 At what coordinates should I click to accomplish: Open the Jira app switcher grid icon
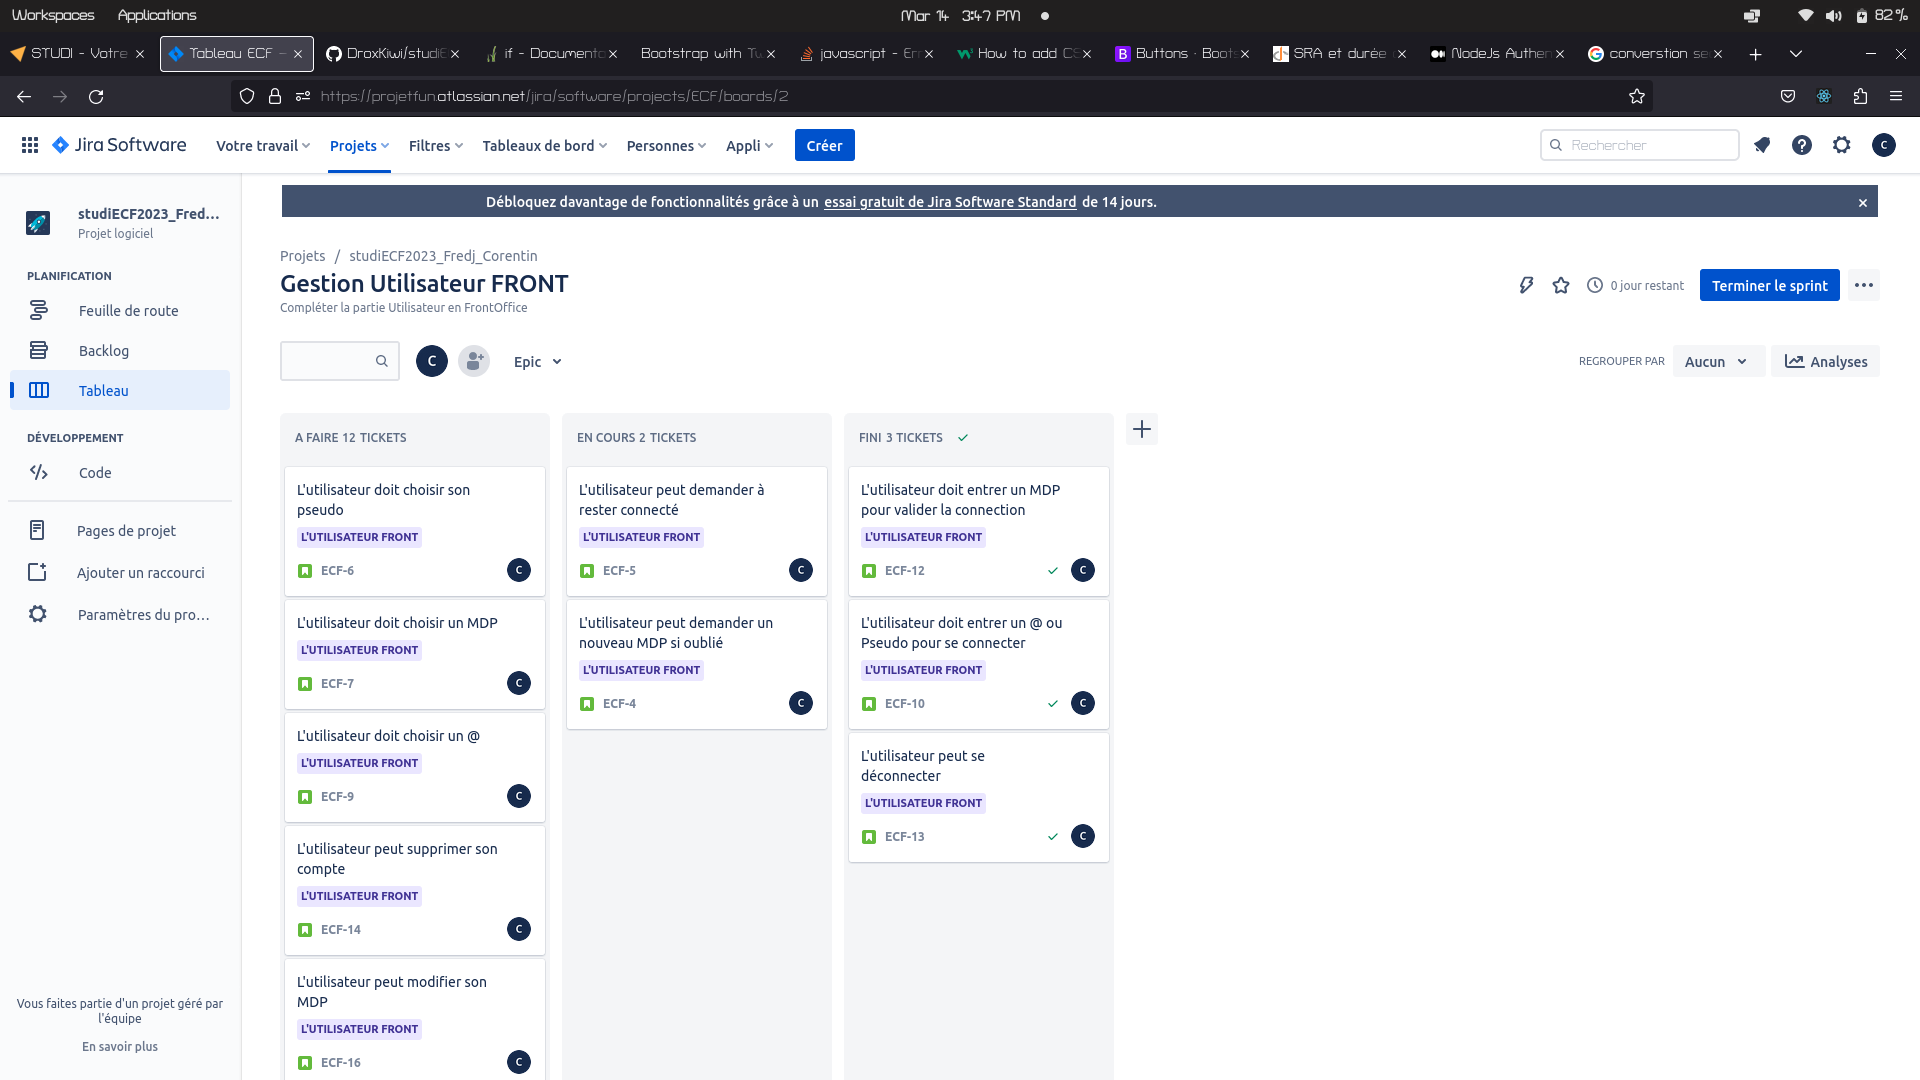coord(30,145)
